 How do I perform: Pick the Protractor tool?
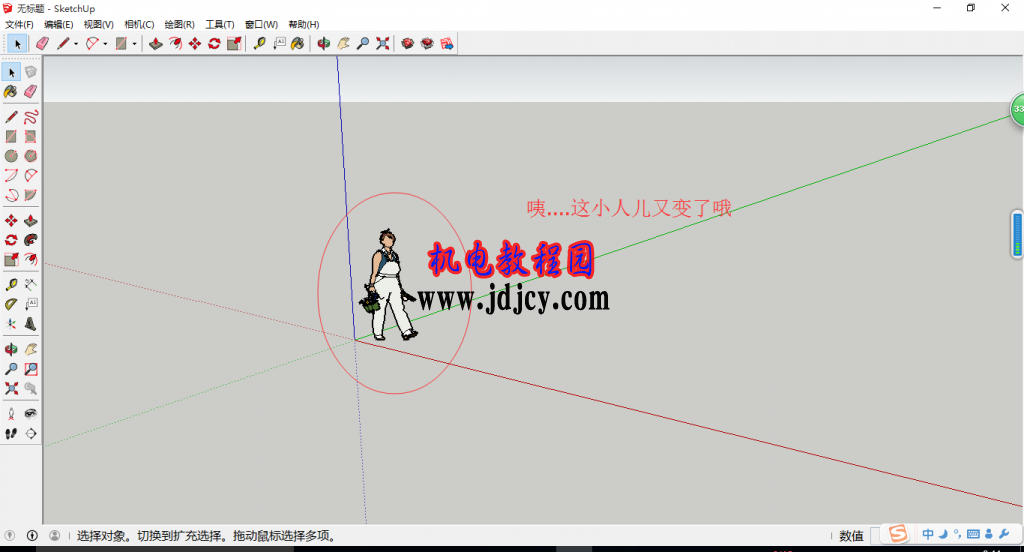(x=11, y=304)
